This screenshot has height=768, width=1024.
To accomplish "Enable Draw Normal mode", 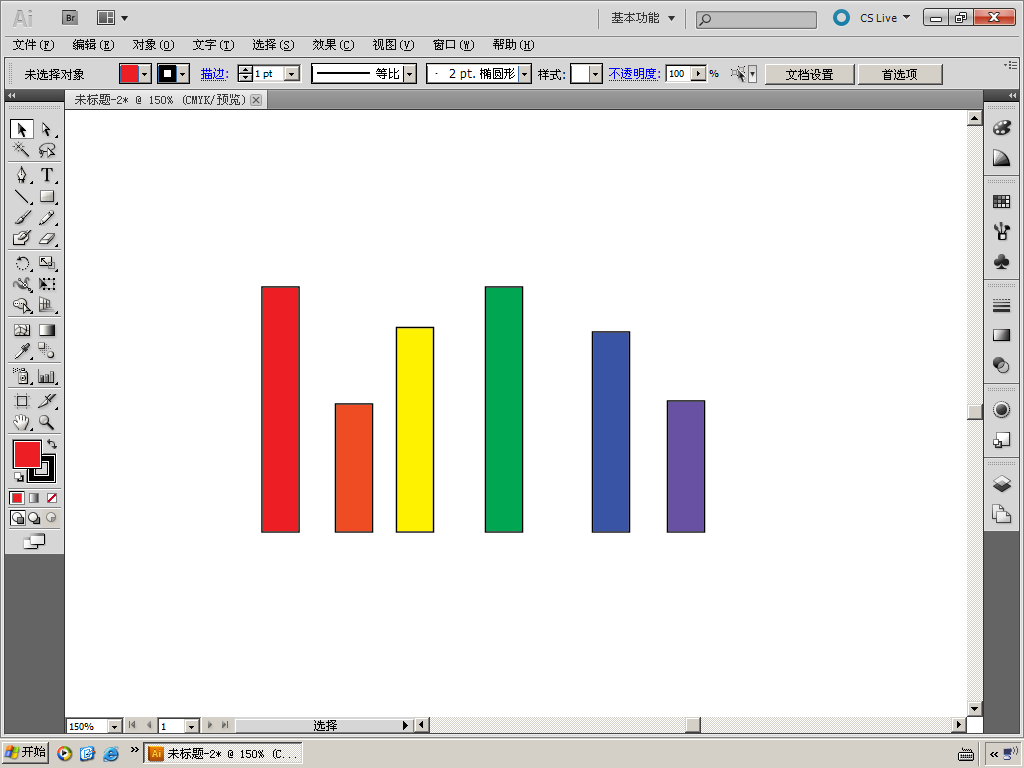I will (x=18, y=518).
